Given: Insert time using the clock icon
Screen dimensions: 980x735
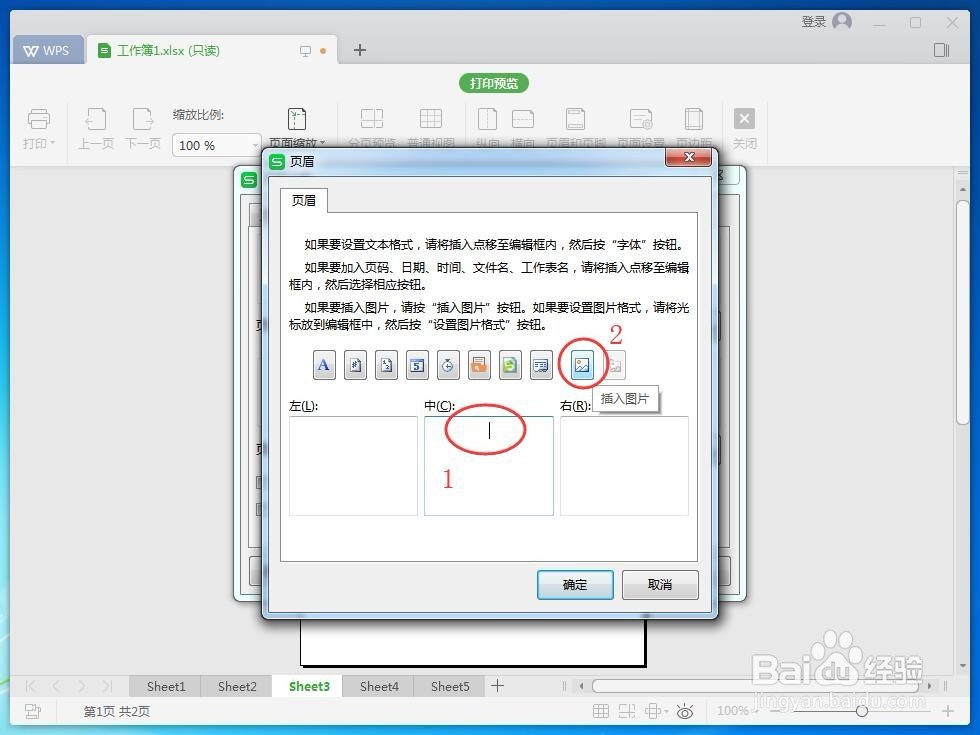Looking at the screenshot, I should [448, 365].
